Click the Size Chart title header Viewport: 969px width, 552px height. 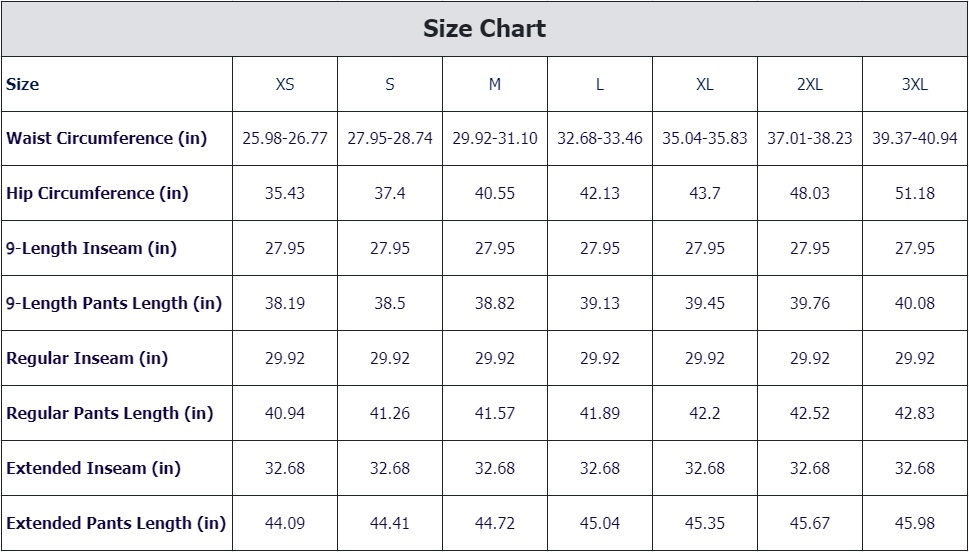[x=484, y=28]
